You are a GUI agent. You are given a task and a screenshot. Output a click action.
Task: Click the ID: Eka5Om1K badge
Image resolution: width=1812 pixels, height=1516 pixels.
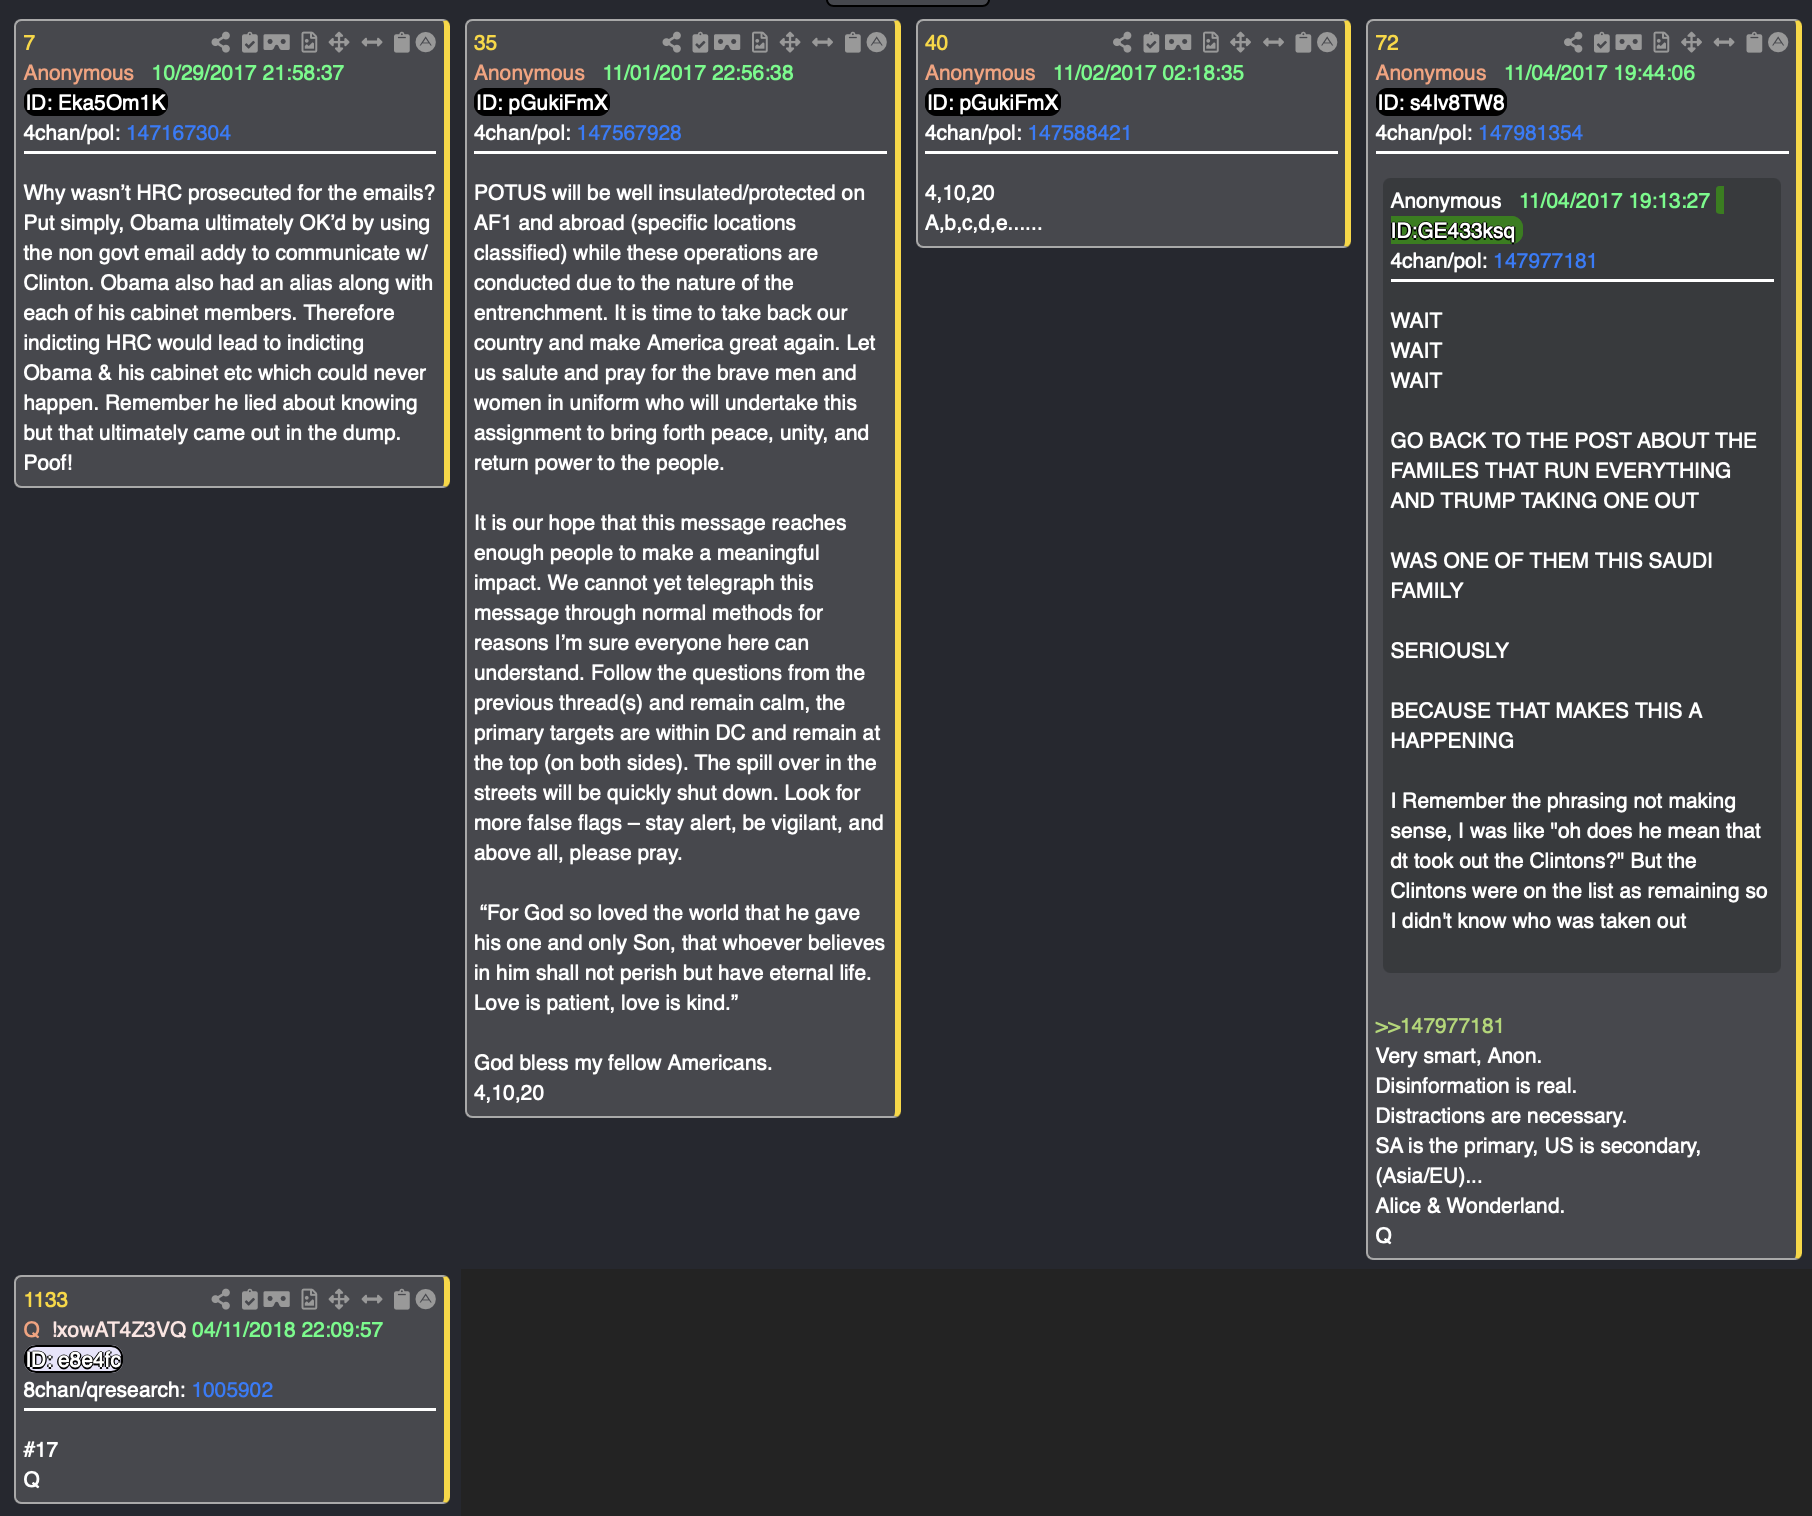click(x=96, y=103)
